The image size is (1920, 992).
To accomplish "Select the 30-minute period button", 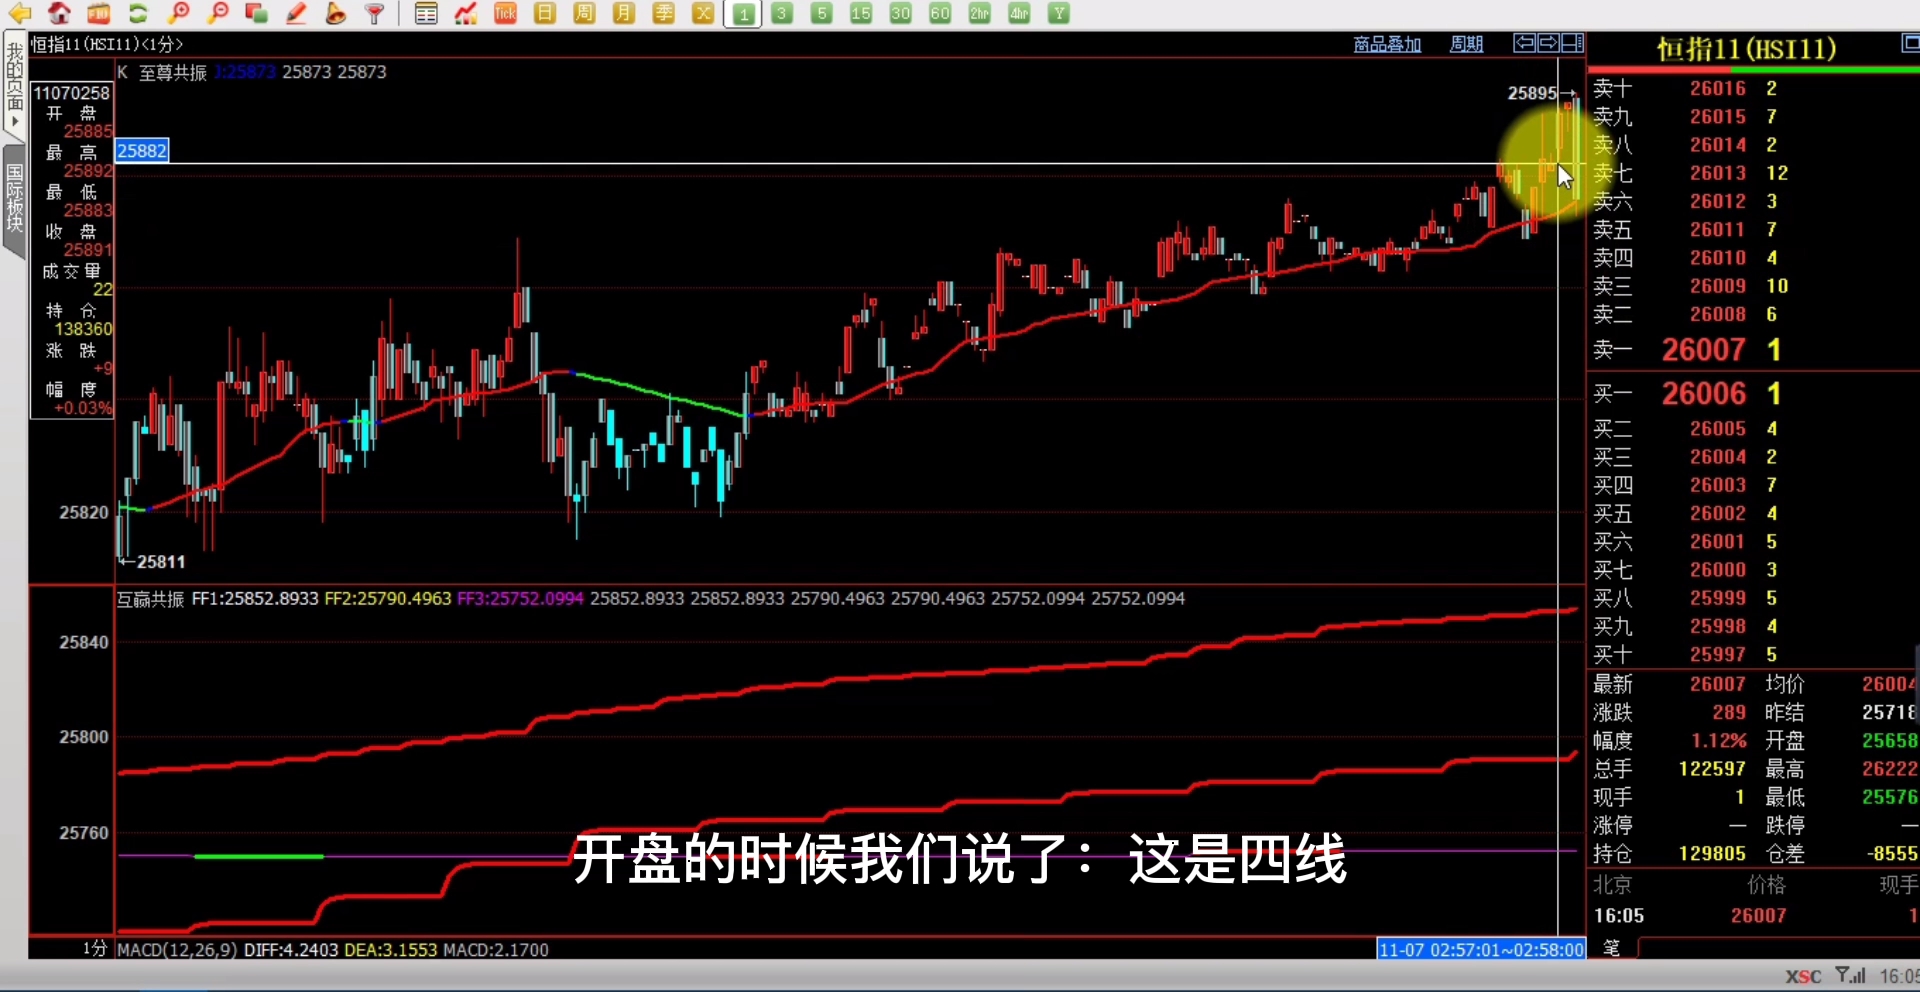I will pos(901,13).
